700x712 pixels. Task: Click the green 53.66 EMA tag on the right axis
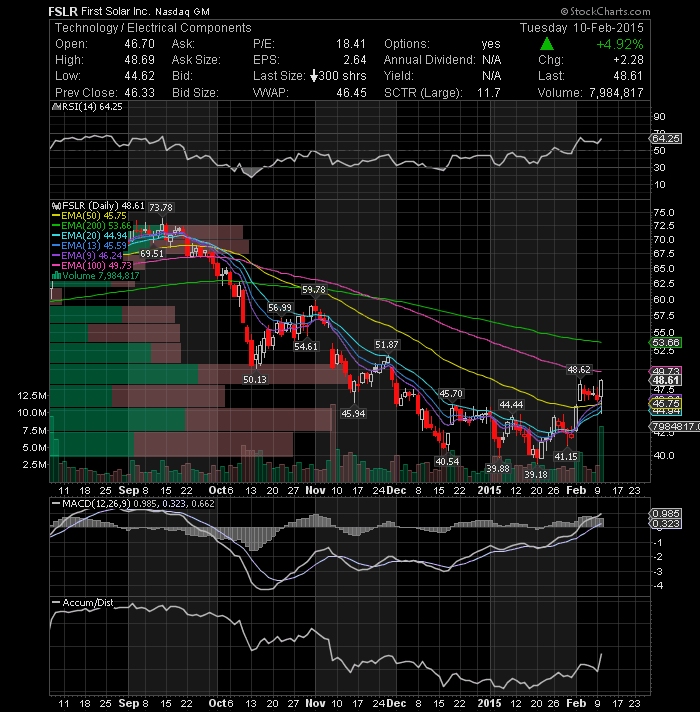(x=665, y=342)
